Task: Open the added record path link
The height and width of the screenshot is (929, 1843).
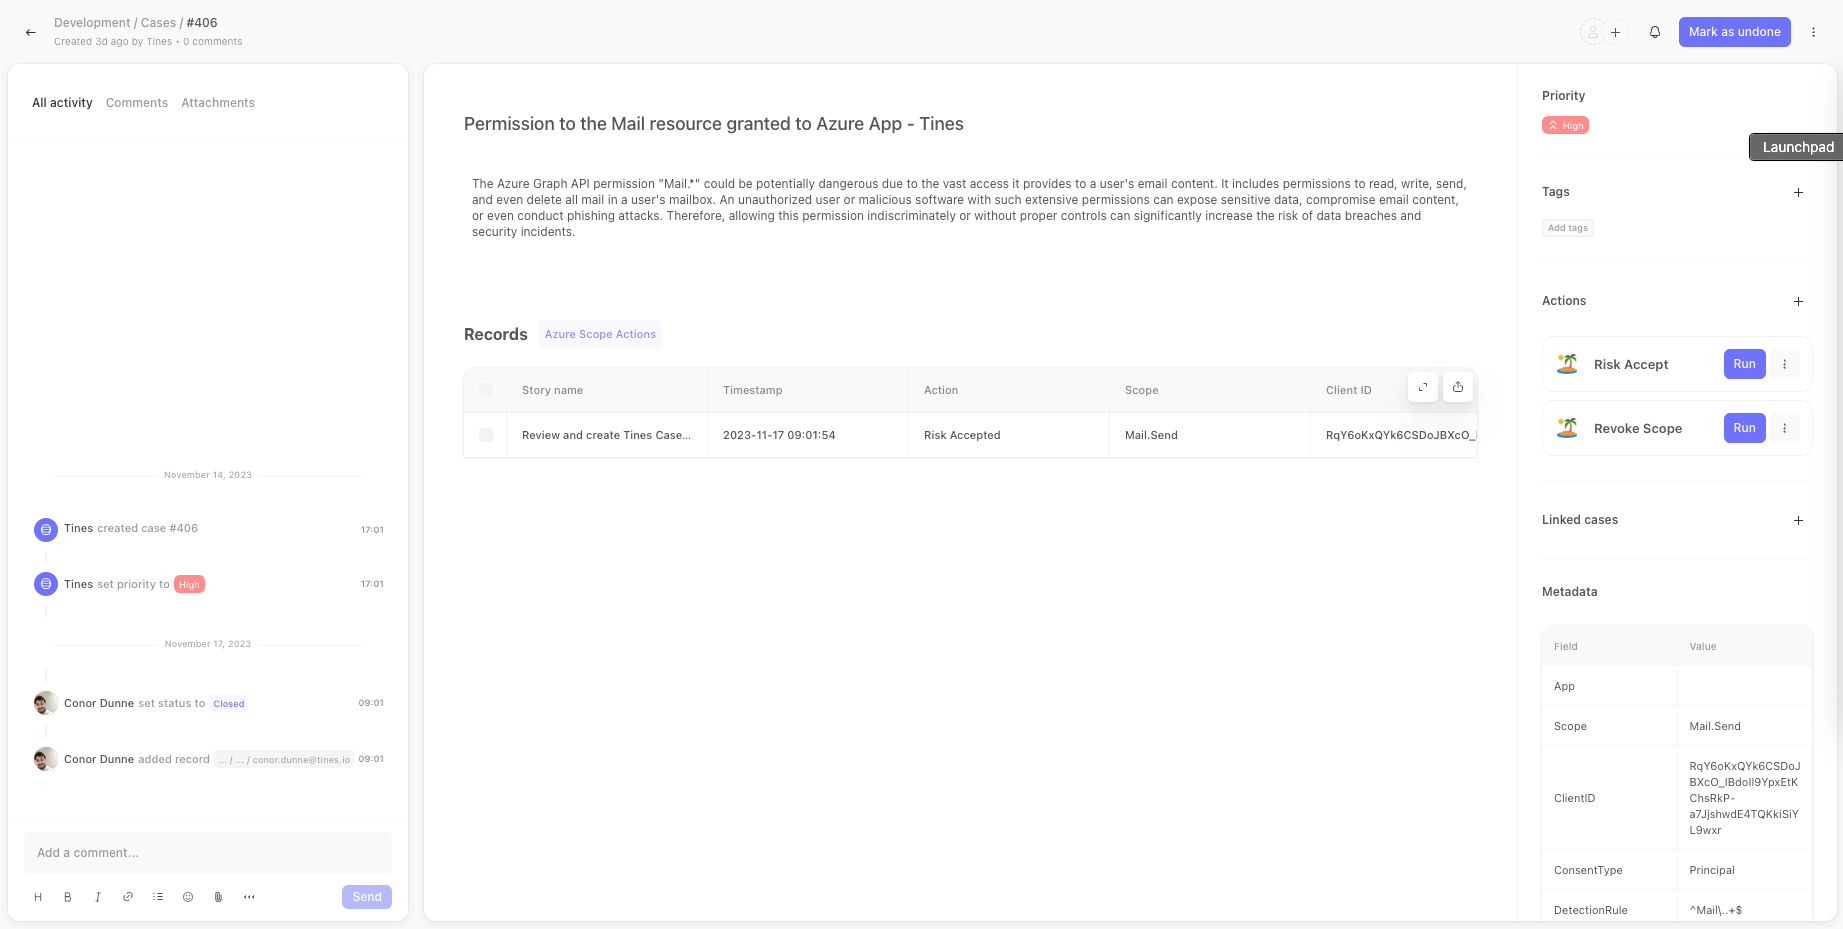Action: 284,760
